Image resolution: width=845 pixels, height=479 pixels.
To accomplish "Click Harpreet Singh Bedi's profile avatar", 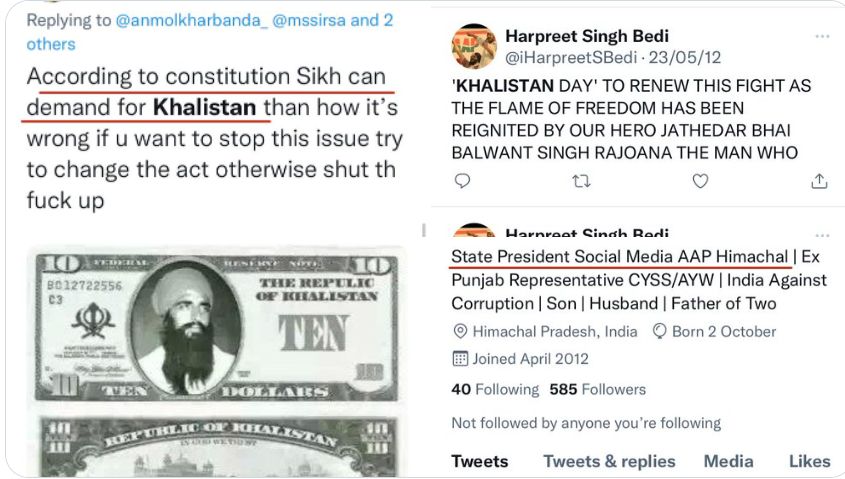I will coord(474,46).
